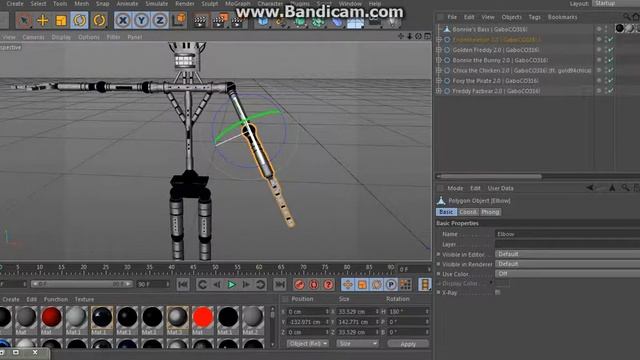The height and width of the screenshot is (360, 640).
Task: Open the floor environment object icon
Action: 355,23
